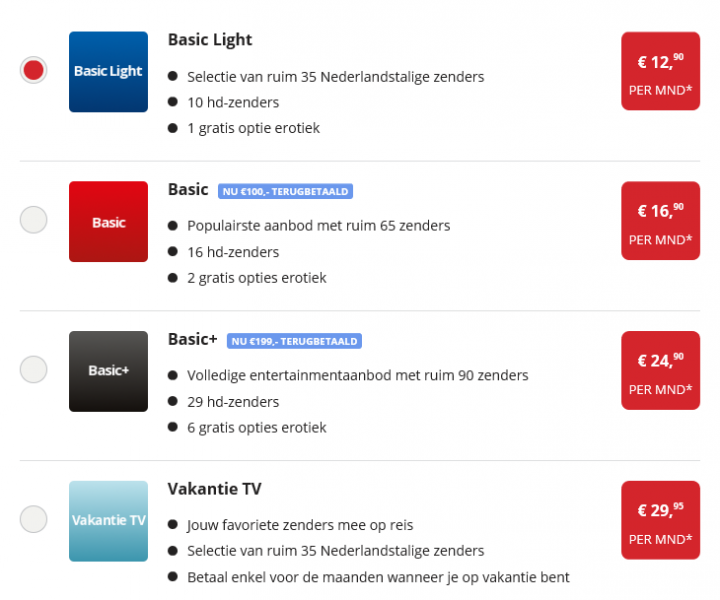Click the €24,90 per month price button
The image size is (720, 600).
pos(660,370)
